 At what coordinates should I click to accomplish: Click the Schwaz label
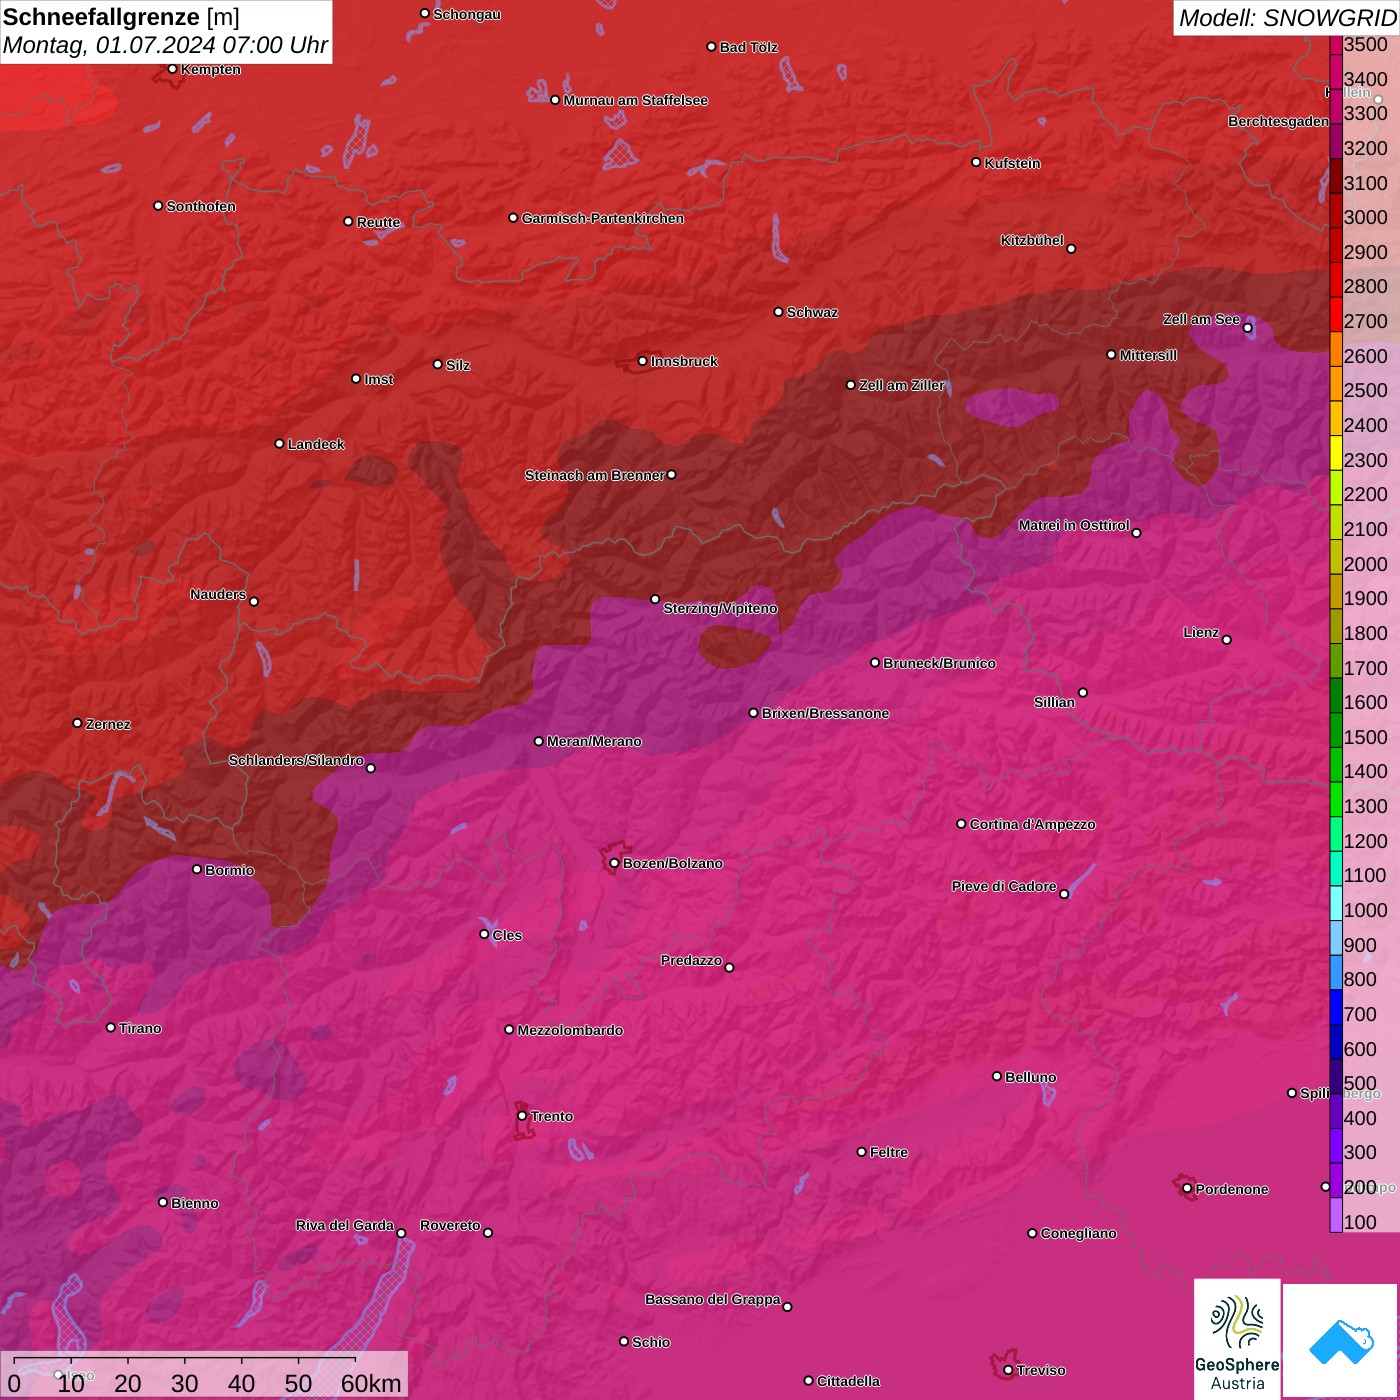(812, 312)
